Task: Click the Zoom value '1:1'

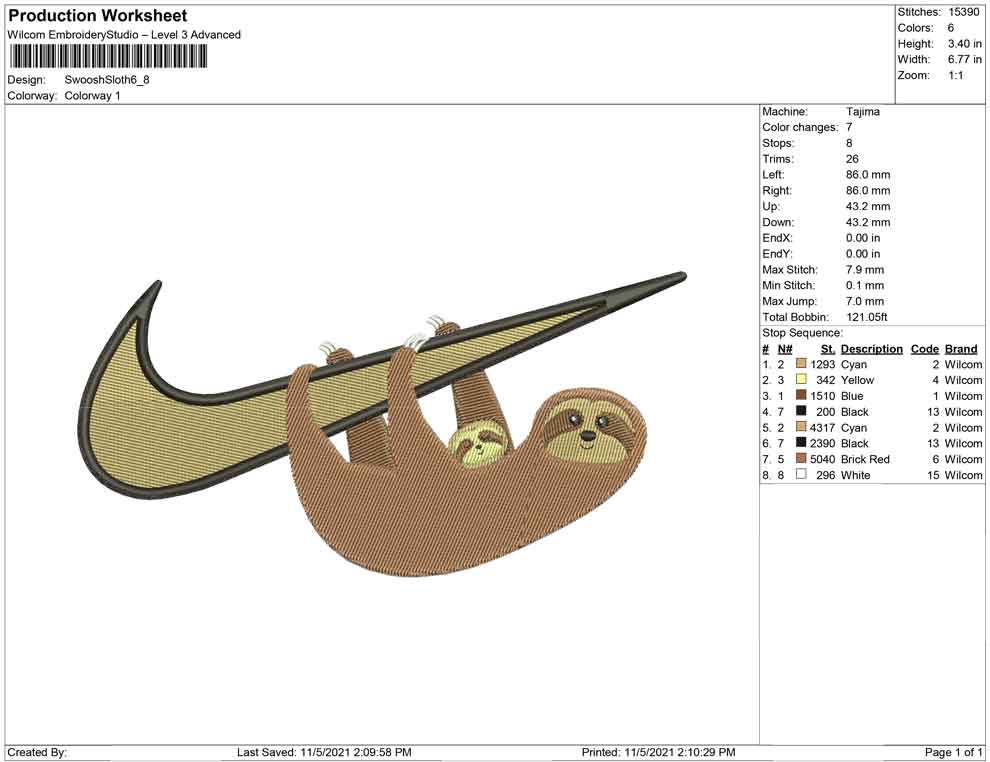Action: point(956,75)
